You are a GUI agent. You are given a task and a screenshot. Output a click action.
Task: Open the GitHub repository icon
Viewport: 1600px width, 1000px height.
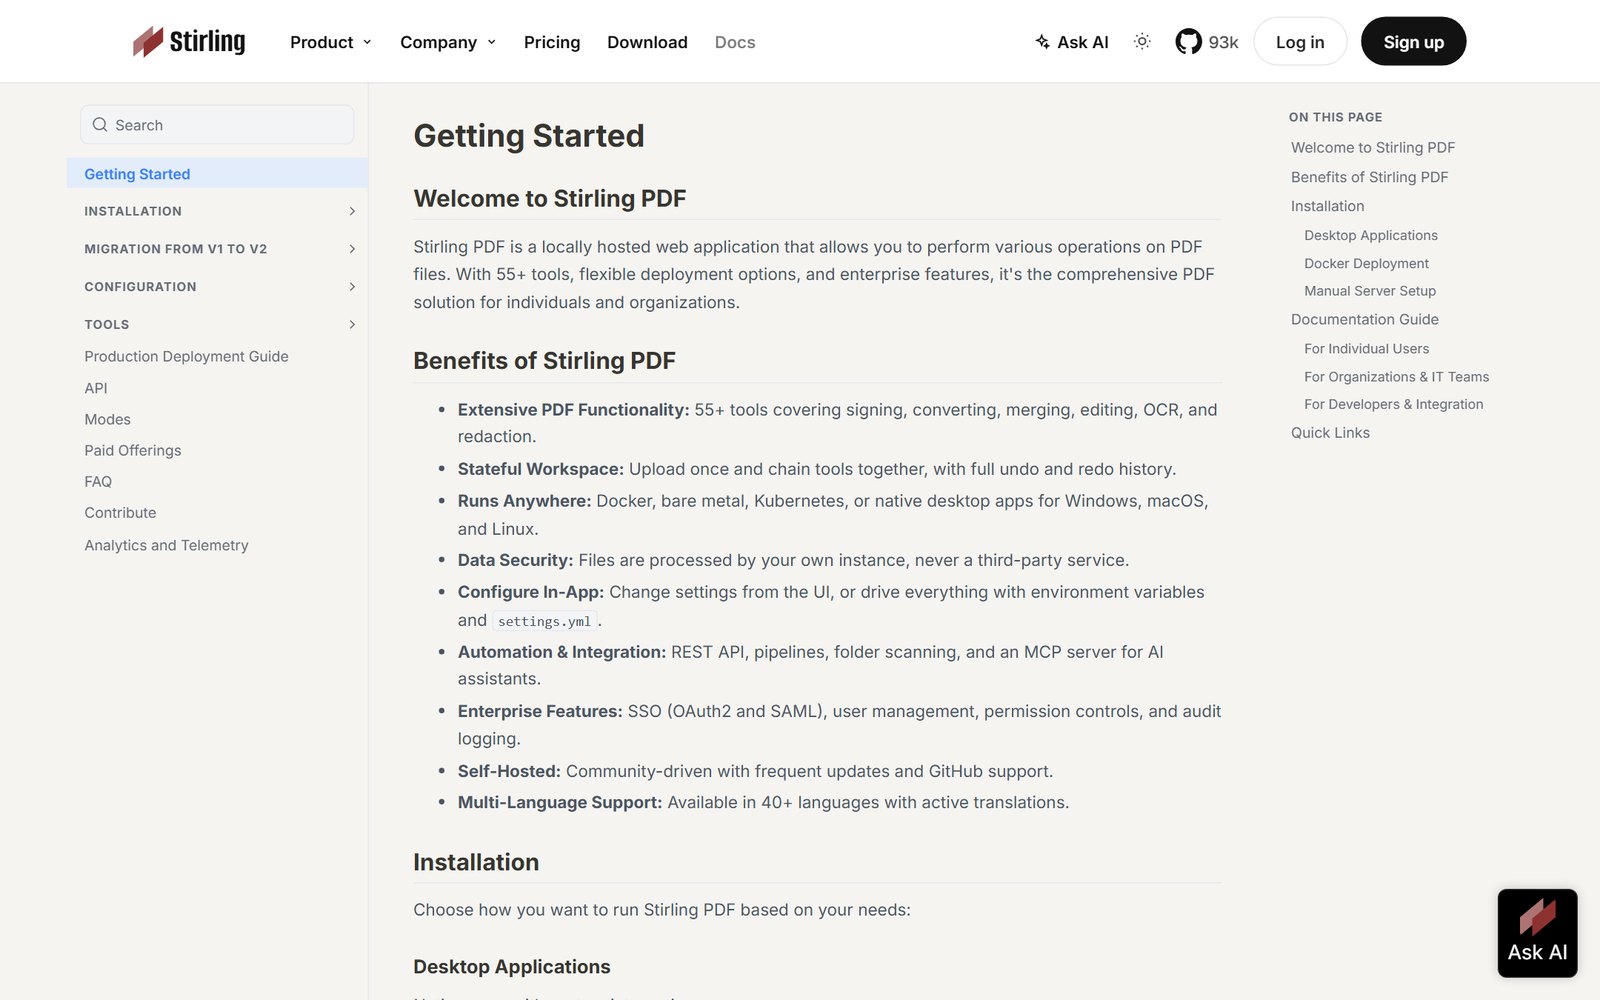point(1188,42)
